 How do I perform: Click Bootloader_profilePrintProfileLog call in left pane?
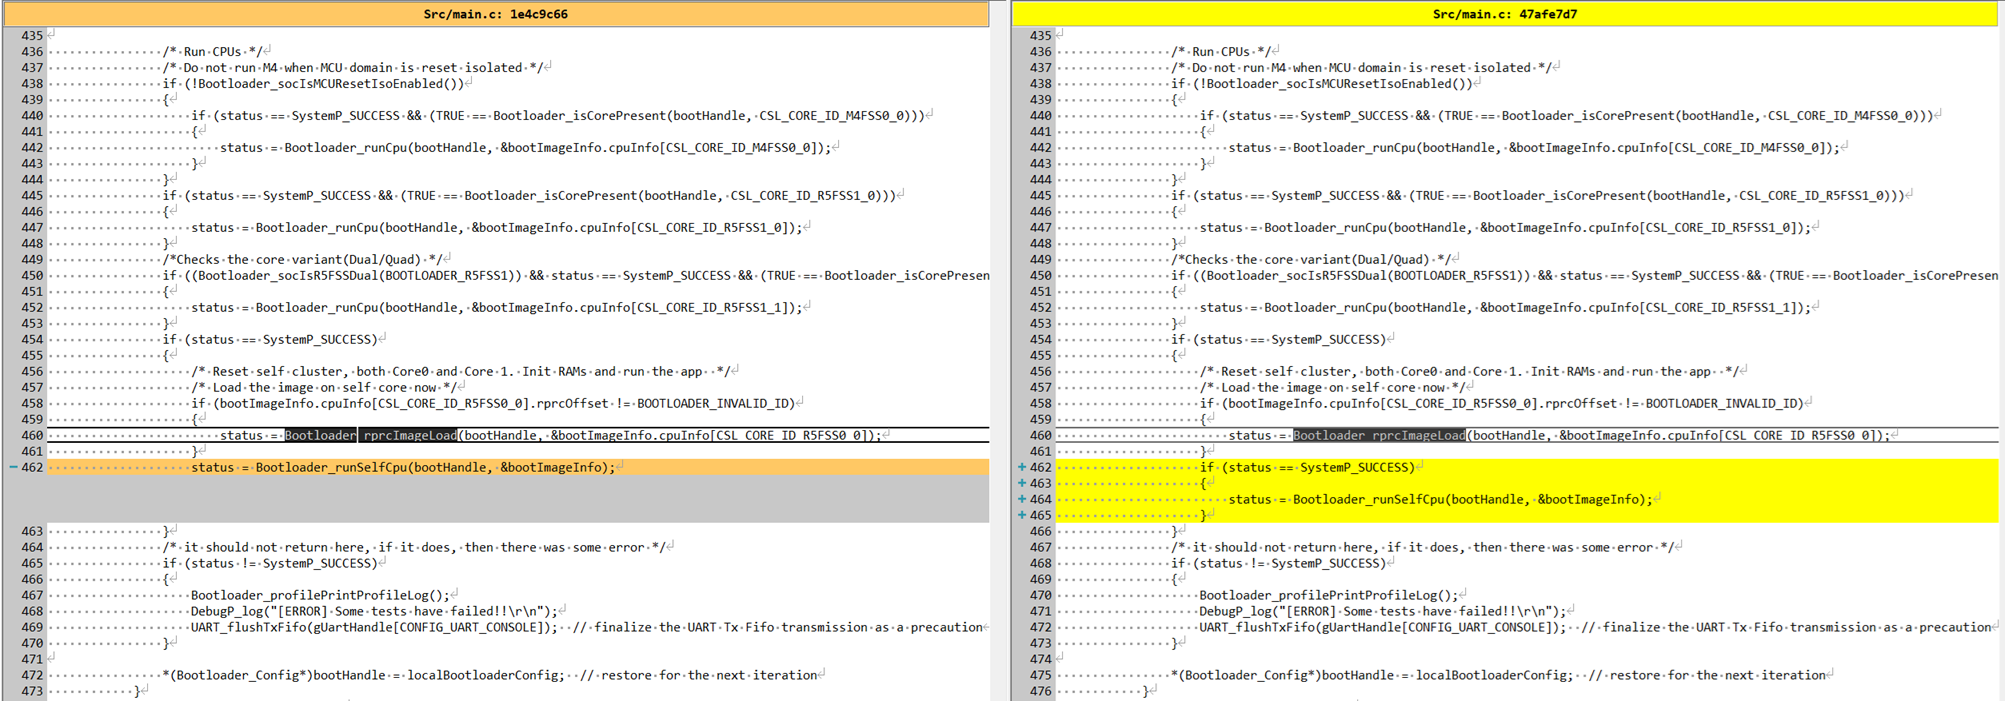pyautogui.click(x=320, y=595)
